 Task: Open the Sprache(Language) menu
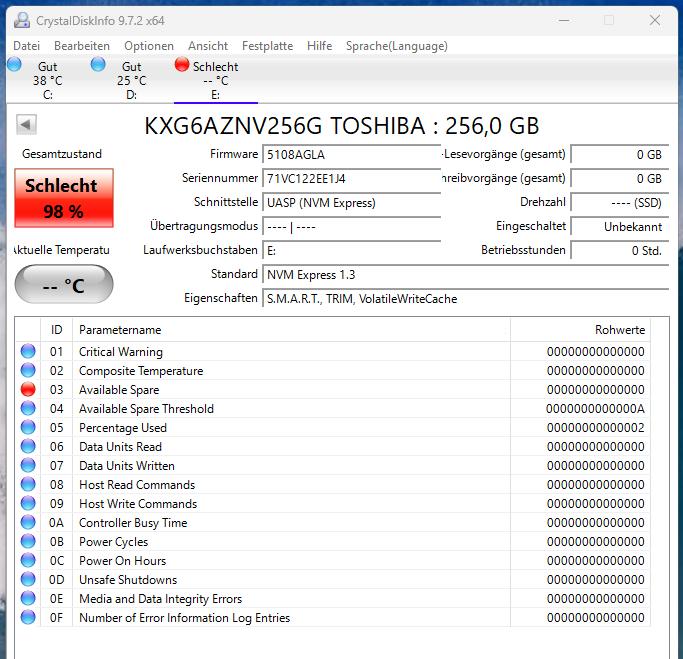[x=397, y=46]
